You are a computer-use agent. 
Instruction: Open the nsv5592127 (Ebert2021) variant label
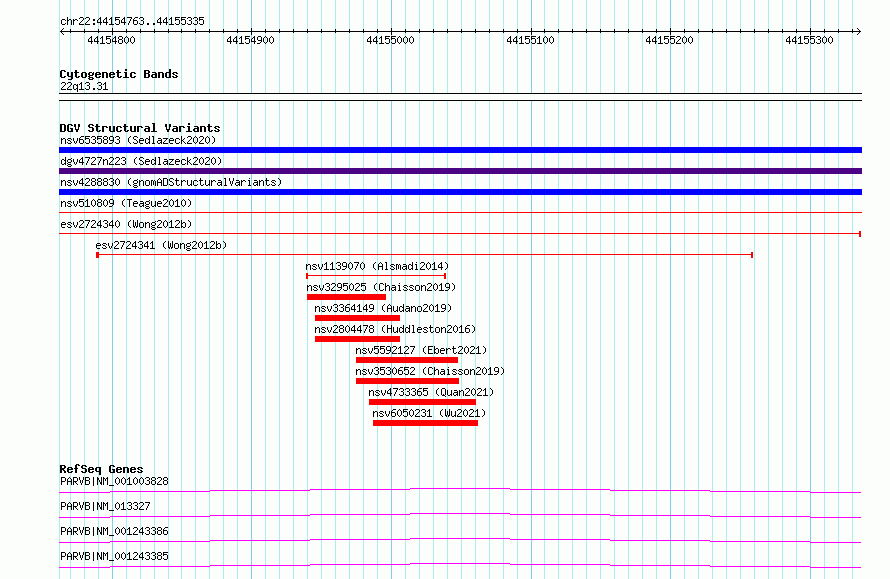coord(421,350)
